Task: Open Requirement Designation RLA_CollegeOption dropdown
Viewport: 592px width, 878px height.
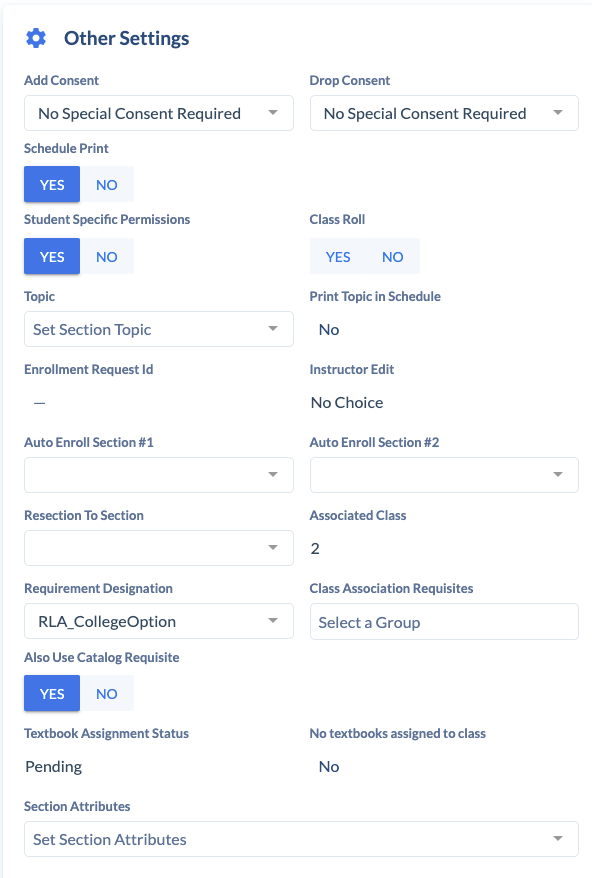Action: [x=159, y=621]
